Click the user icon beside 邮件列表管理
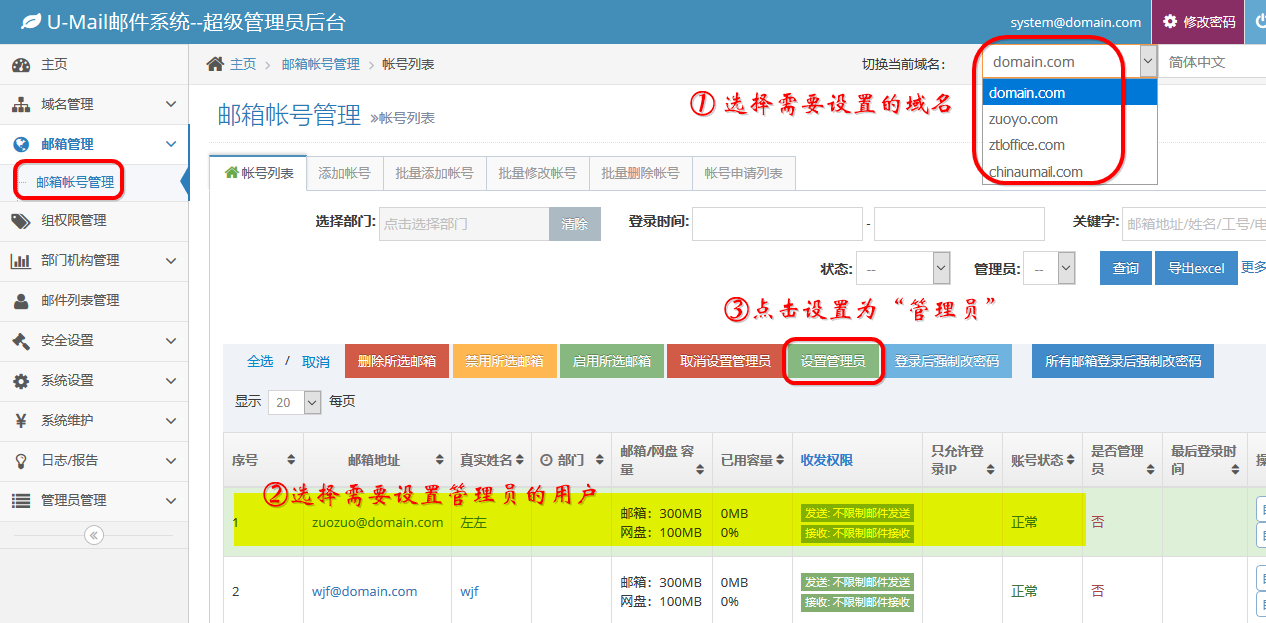The height and width of the screenshot is (623, 1266). tap(21, 300)
